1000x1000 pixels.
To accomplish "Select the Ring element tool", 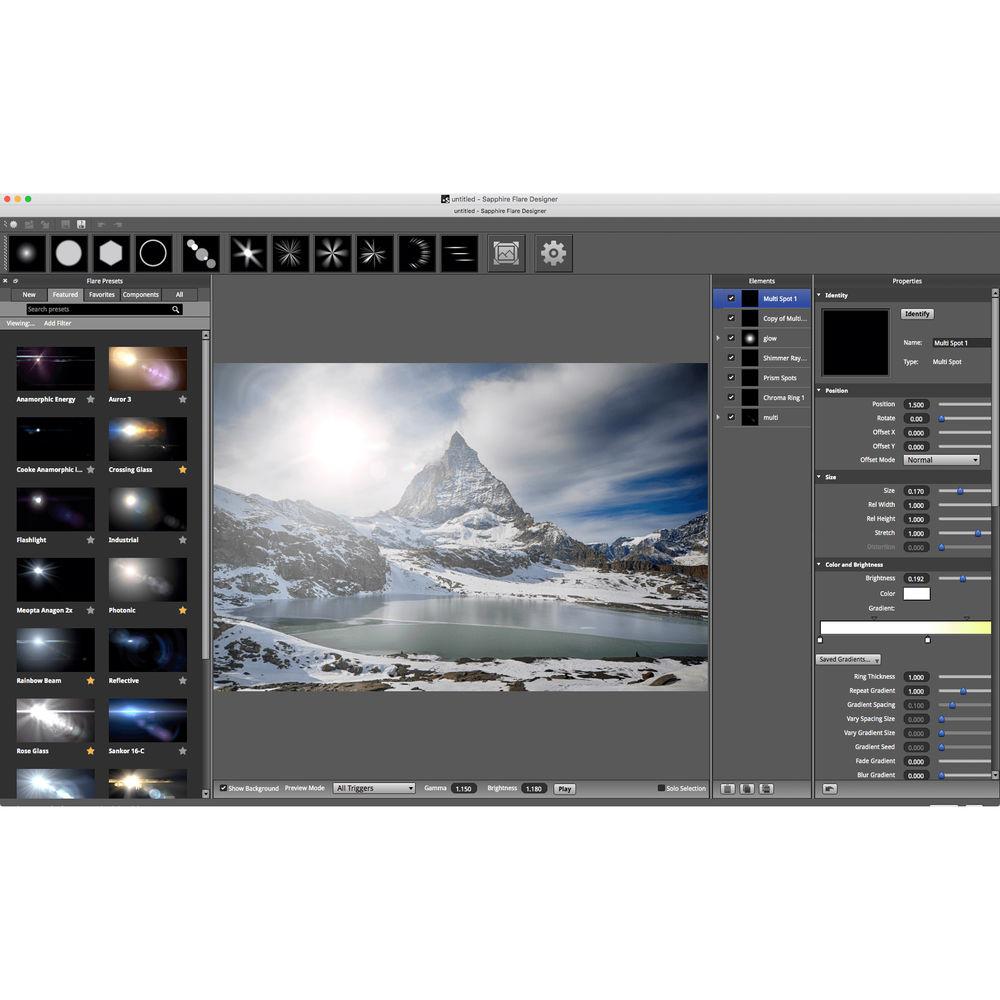I will coord(153,253).
